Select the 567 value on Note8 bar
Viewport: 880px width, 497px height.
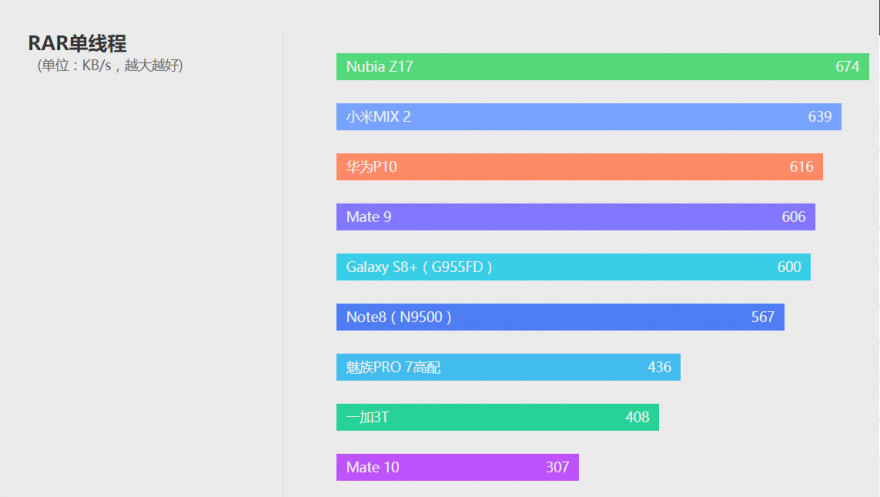click(762, 317)
